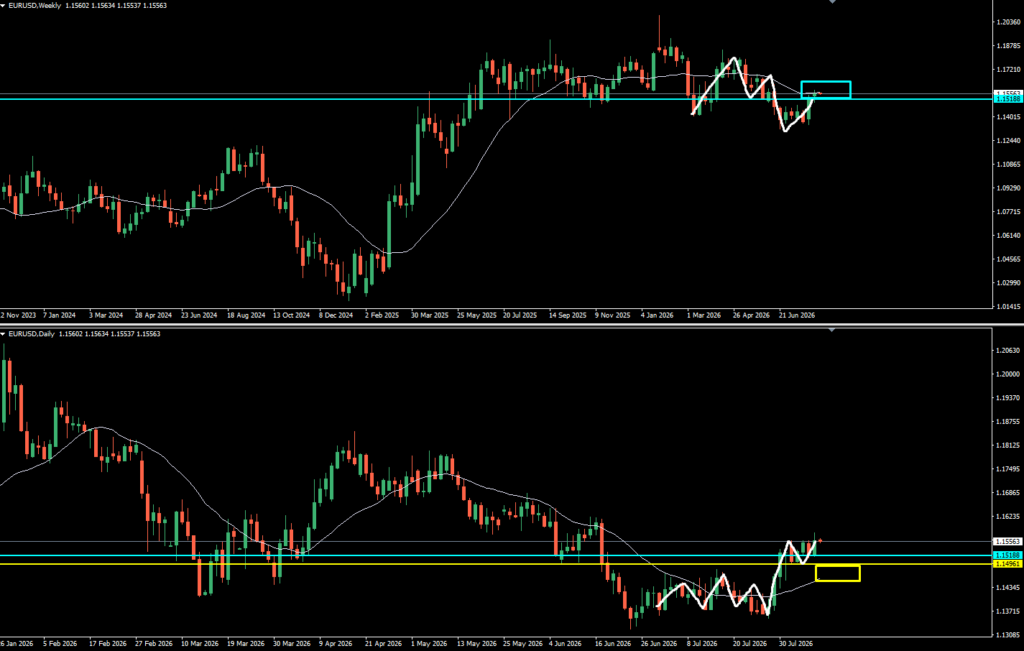1024x651 pixels.
Task: Select the cyan 1.15188 price tag on Daily chart
Action: [x=1008, y=555]
